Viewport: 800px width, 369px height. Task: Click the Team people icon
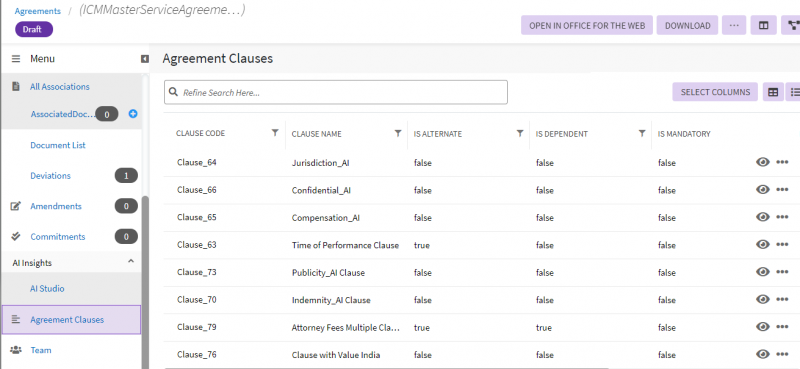16,350
